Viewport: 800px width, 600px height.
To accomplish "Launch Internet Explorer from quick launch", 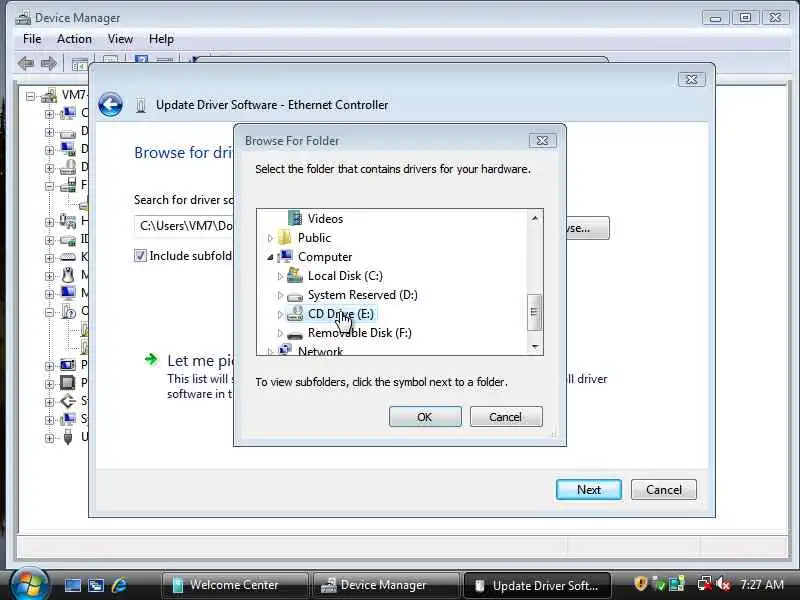I will pos(119,585).
